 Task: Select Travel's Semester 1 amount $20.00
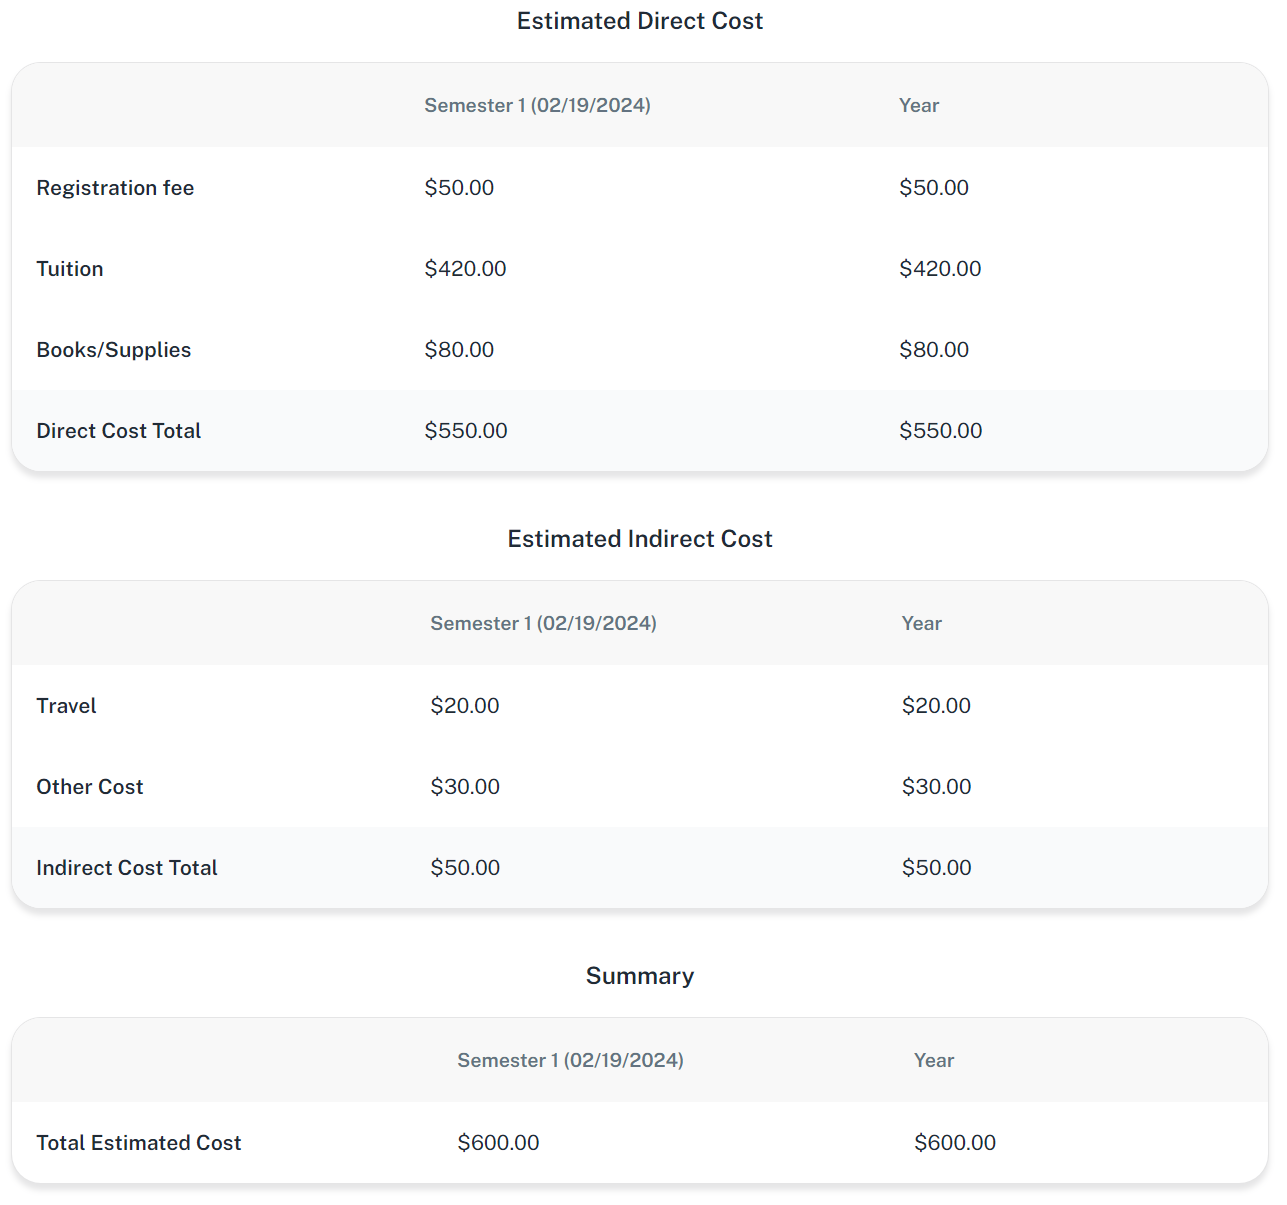pyautogui.click(x=464, y=706)
